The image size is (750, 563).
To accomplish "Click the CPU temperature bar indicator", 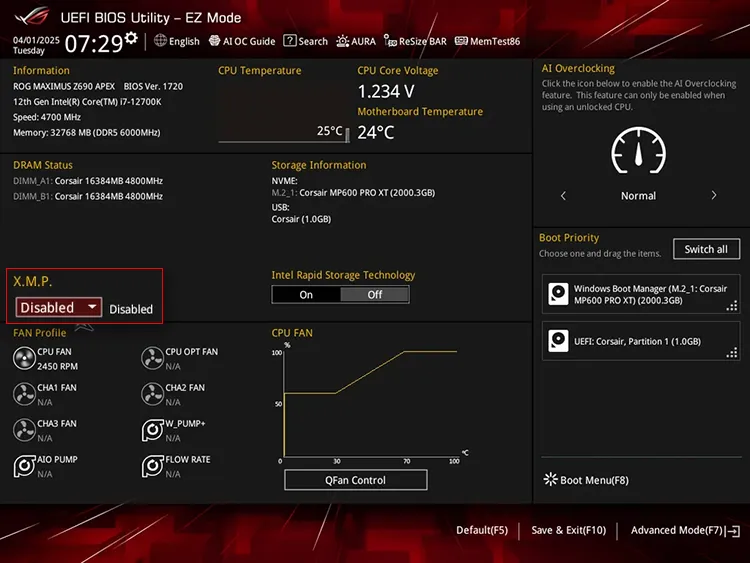I will 347,135.
